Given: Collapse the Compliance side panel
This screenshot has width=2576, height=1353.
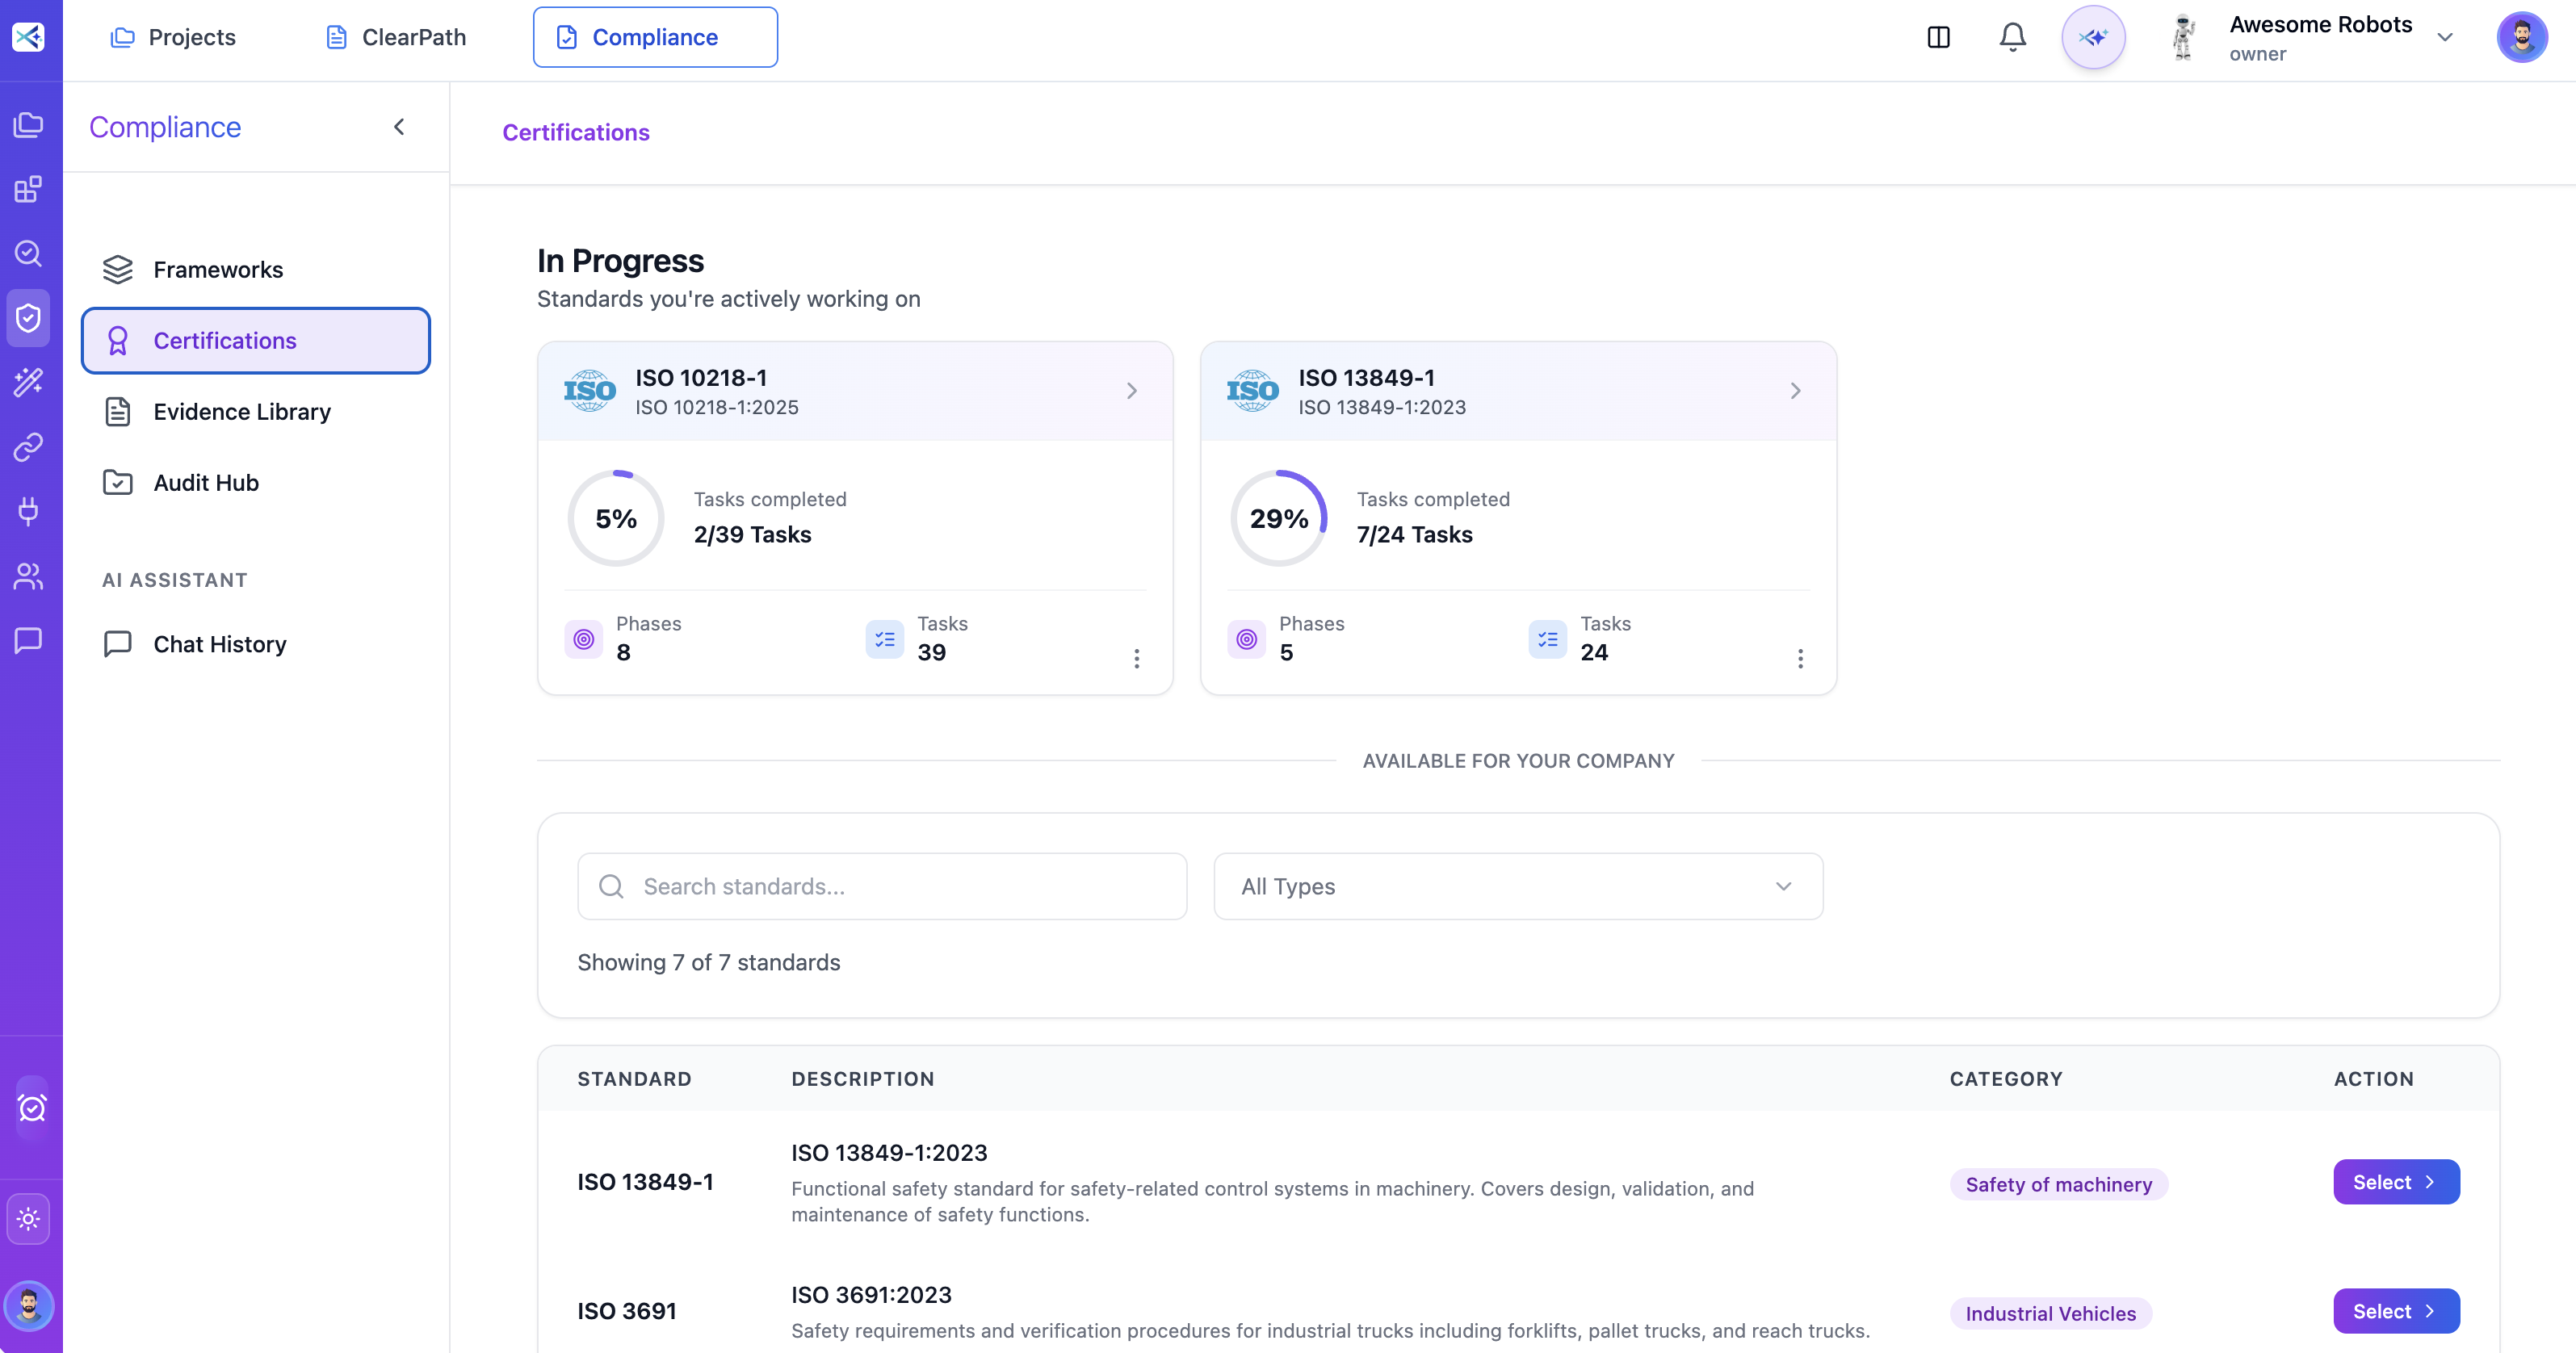Looking at the screenshot, I should click(399, 127).
